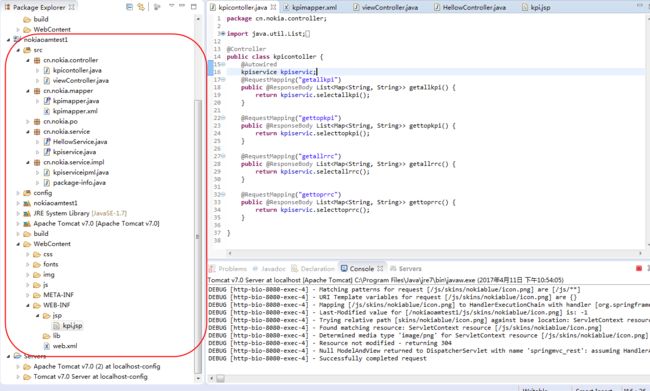Screen dimensions: 650x391
Task: Switch to the viewController.java editor tab
Action: [x=386, y=7]
